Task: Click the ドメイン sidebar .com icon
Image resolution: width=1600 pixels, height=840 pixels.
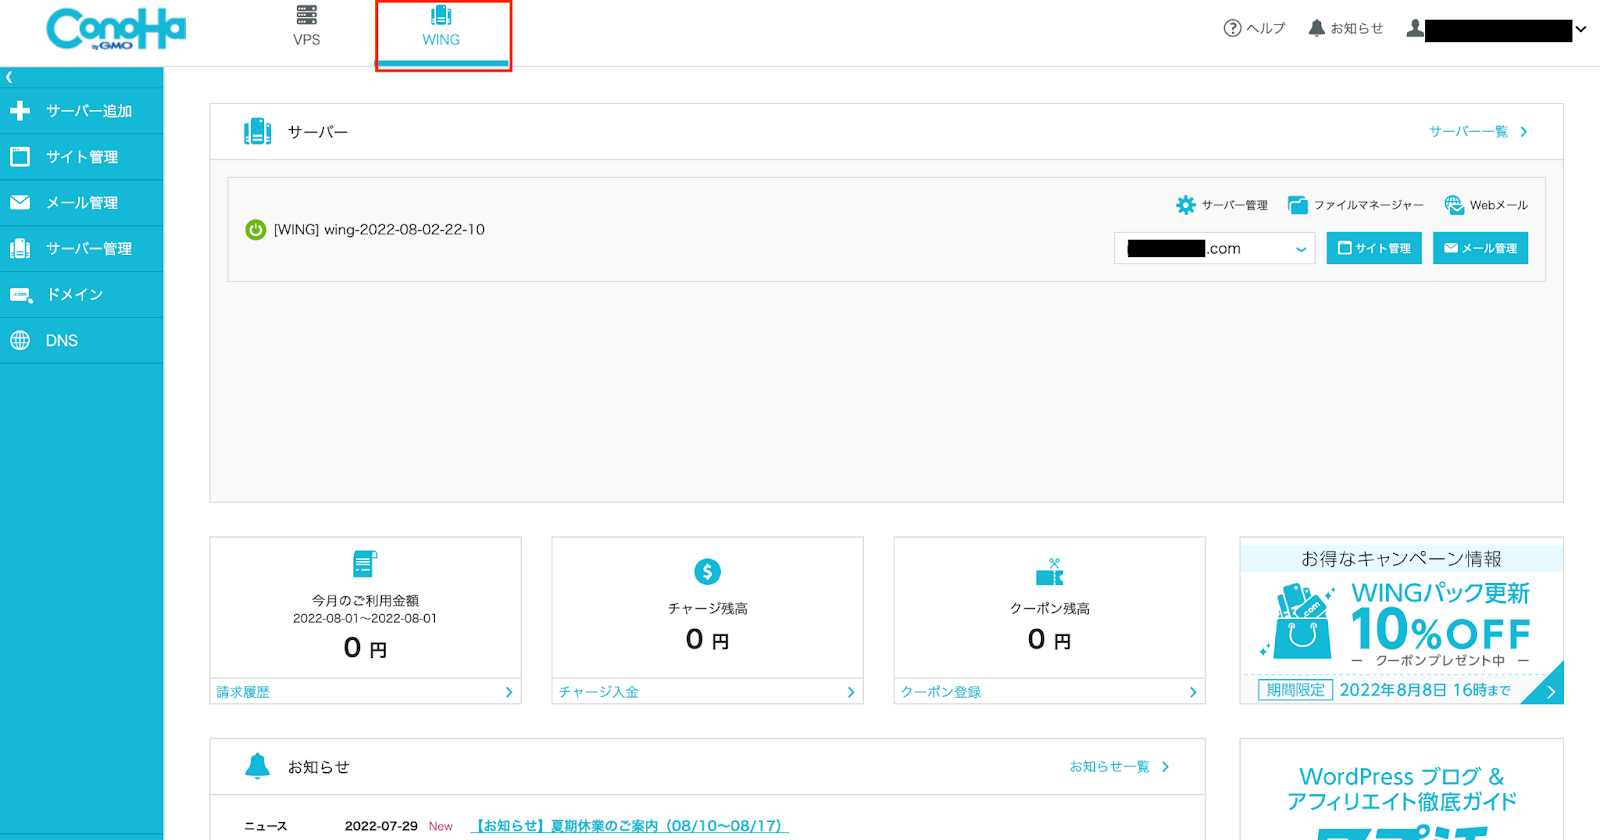Action: pyautogui.click(x=20, y=295)
